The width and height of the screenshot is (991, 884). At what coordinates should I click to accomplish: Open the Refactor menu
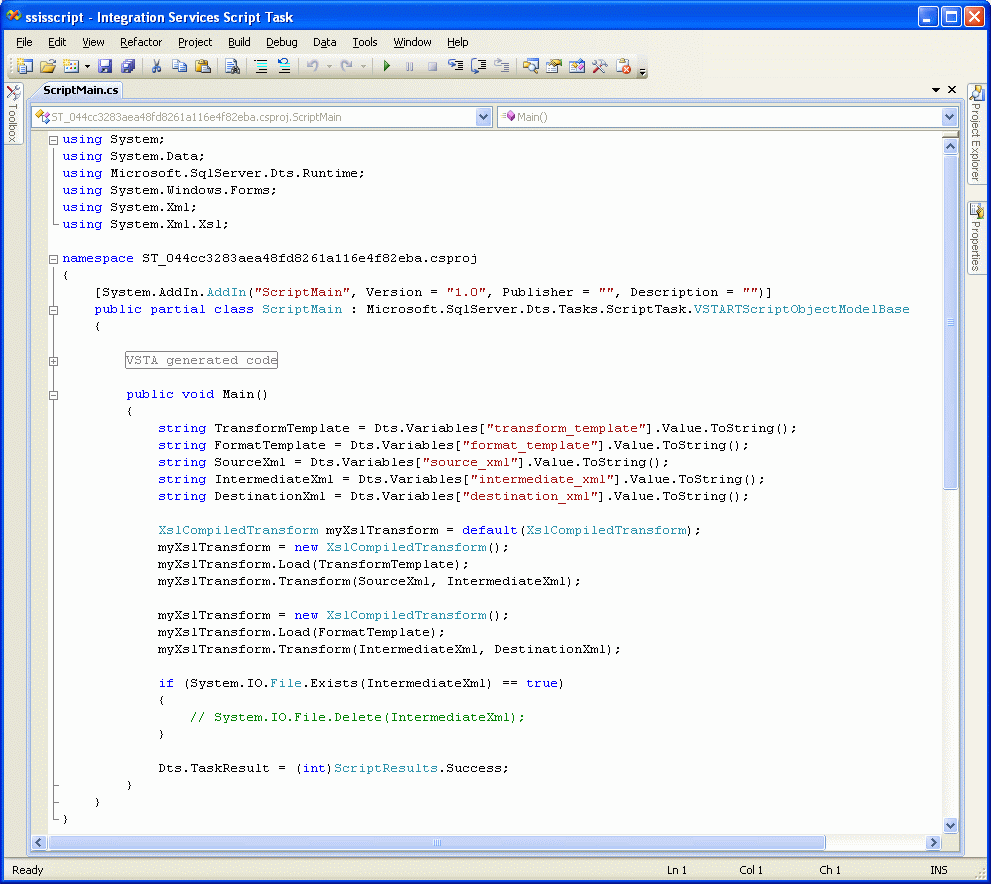pos(141,42)
